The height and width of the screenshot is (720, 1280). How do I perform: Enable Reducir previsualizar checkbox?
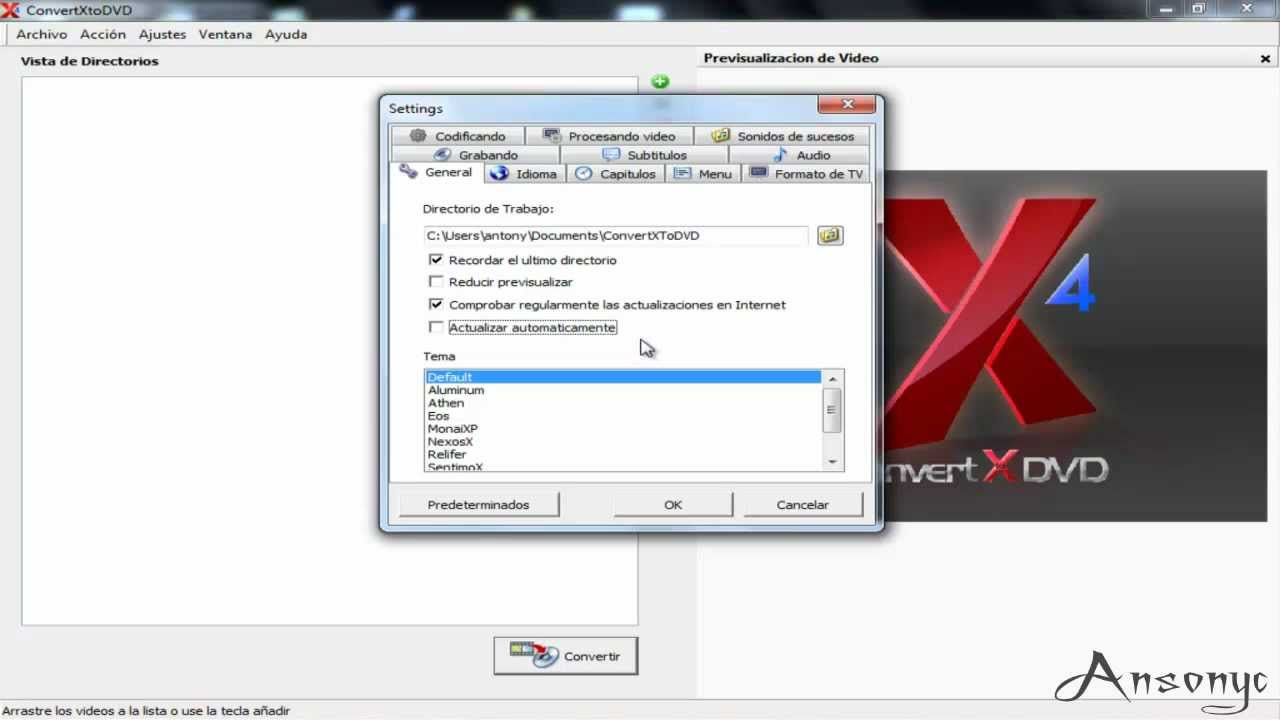(x=436, y=282)
